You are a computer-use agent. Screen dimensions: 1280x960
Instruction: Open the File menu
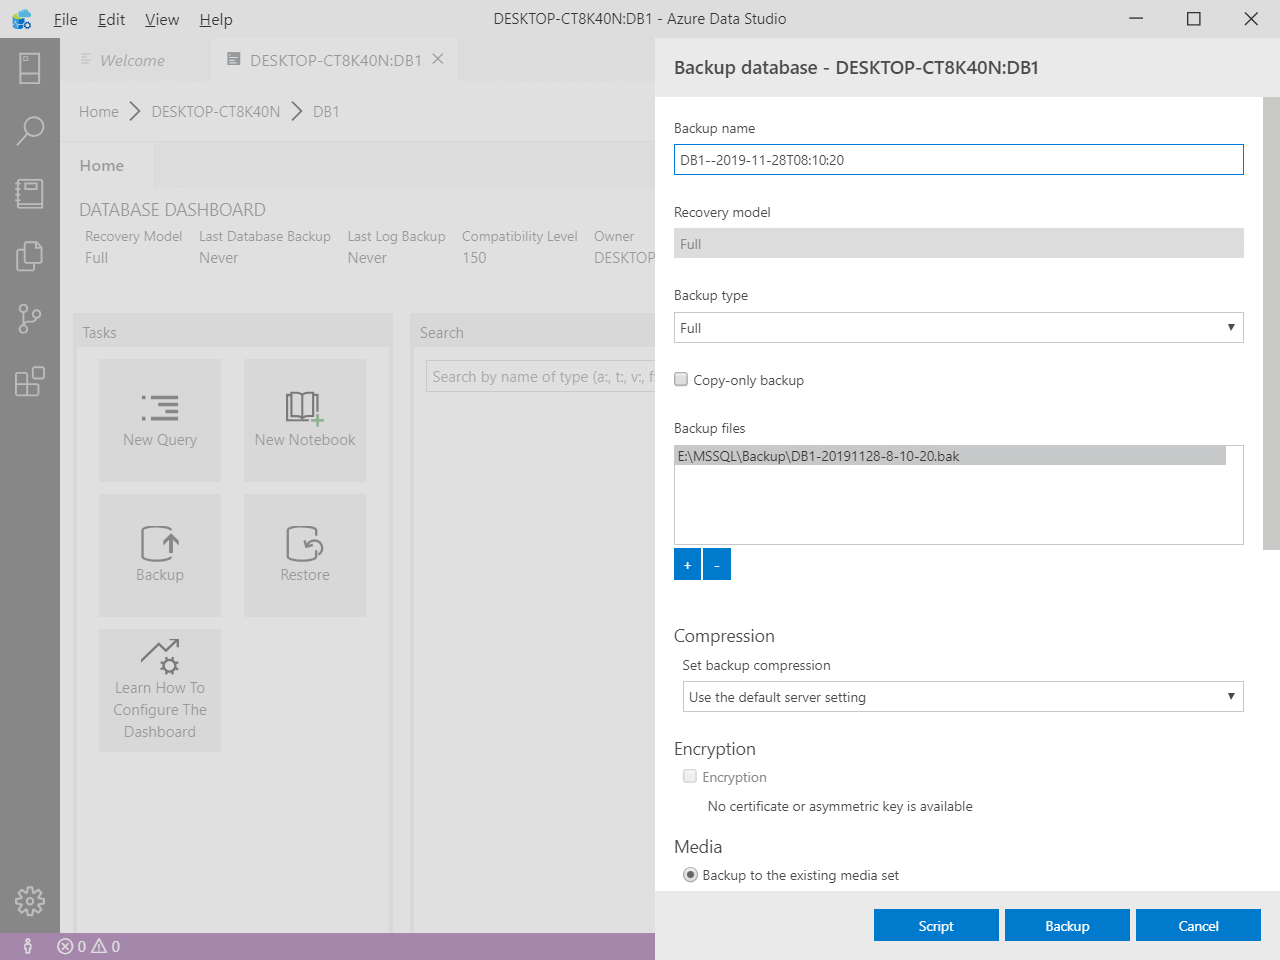click(65, 19)
